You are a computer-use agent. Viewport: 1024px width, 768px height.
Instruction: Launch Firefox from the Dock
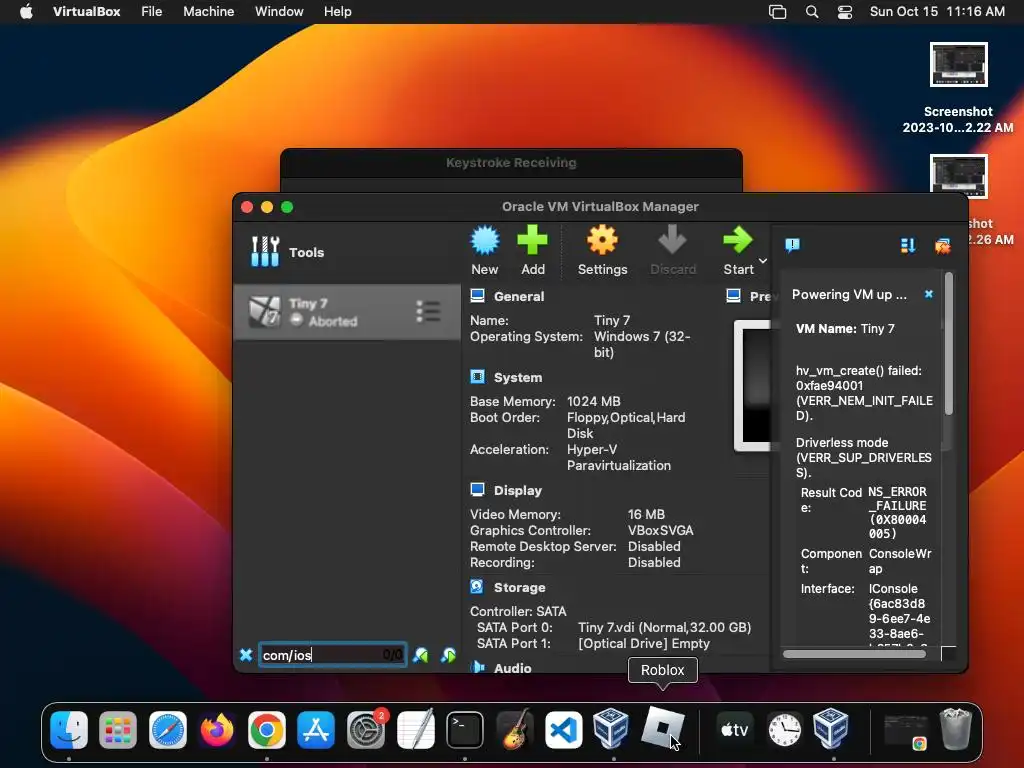tap(217, 729)
